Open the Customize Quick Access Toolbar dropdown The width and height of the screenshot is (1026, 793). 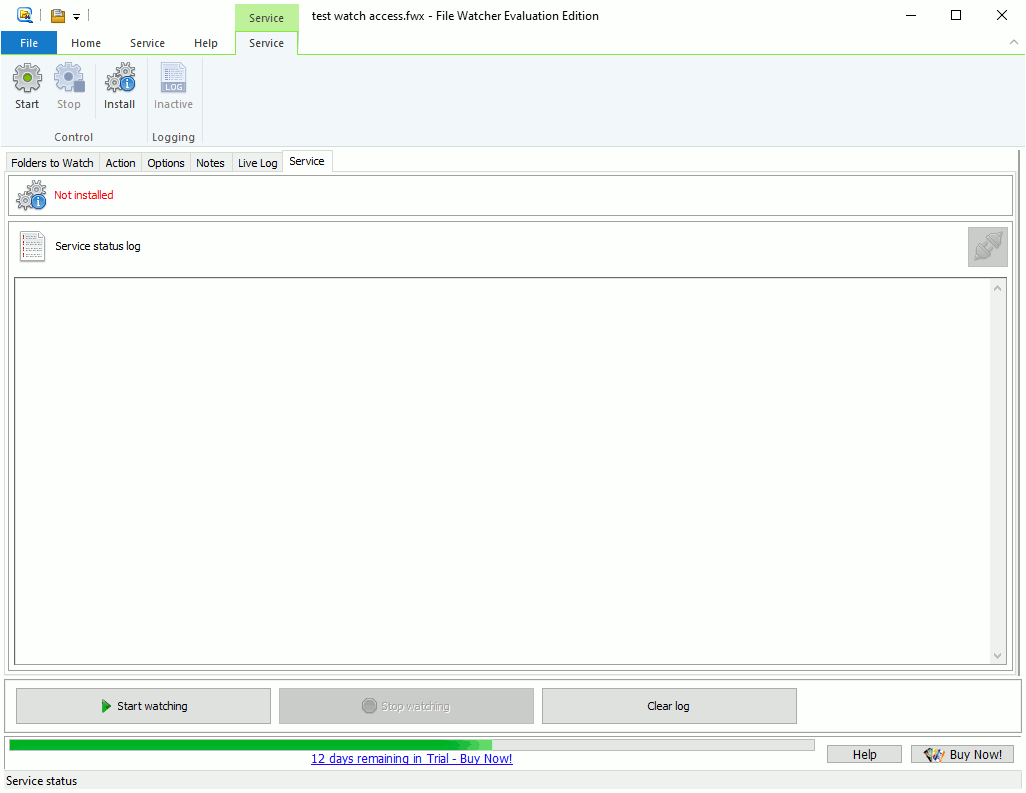[76, 17]
